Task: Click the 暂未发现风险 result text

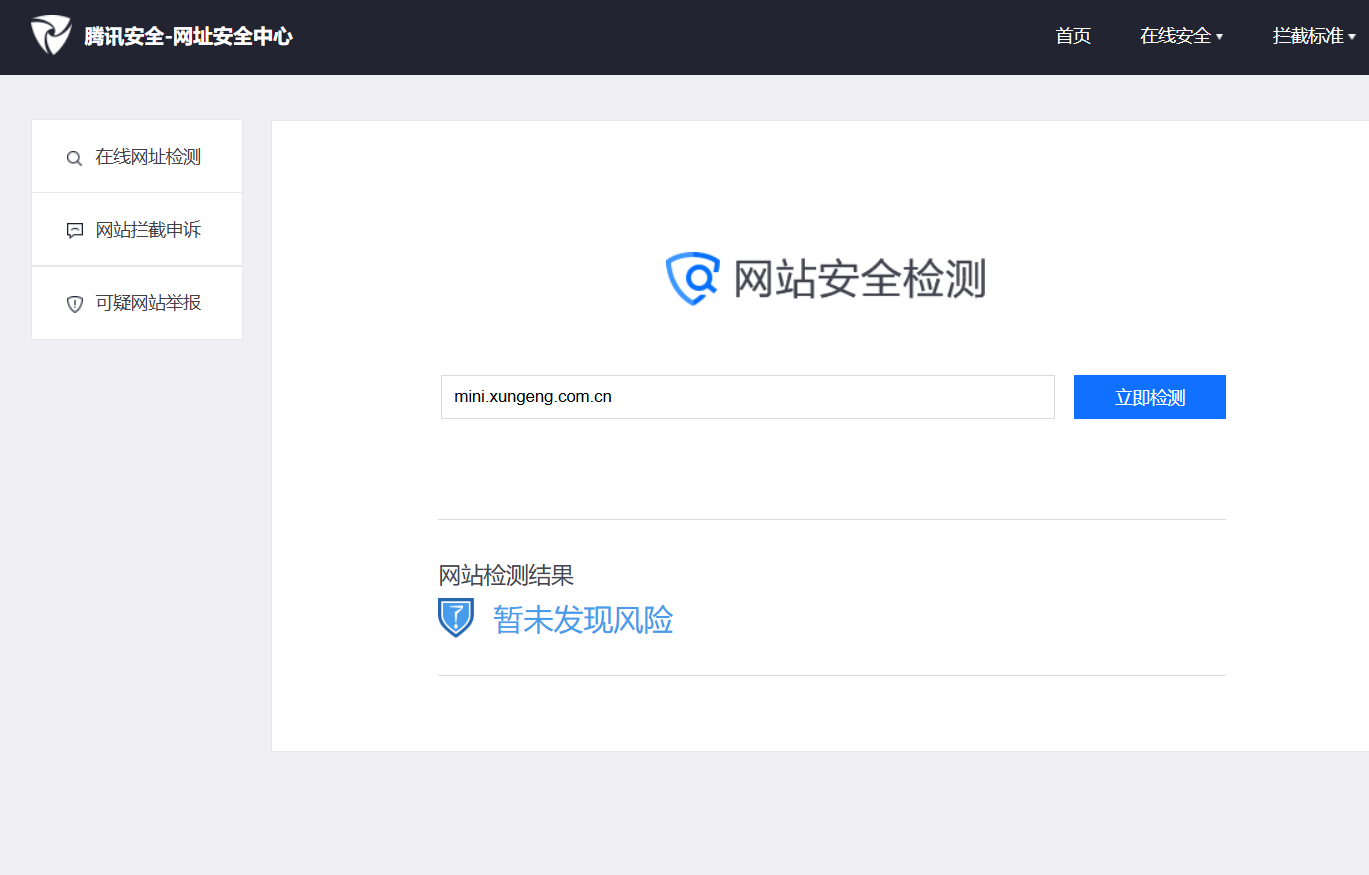Action: click(x=583, y=620)
